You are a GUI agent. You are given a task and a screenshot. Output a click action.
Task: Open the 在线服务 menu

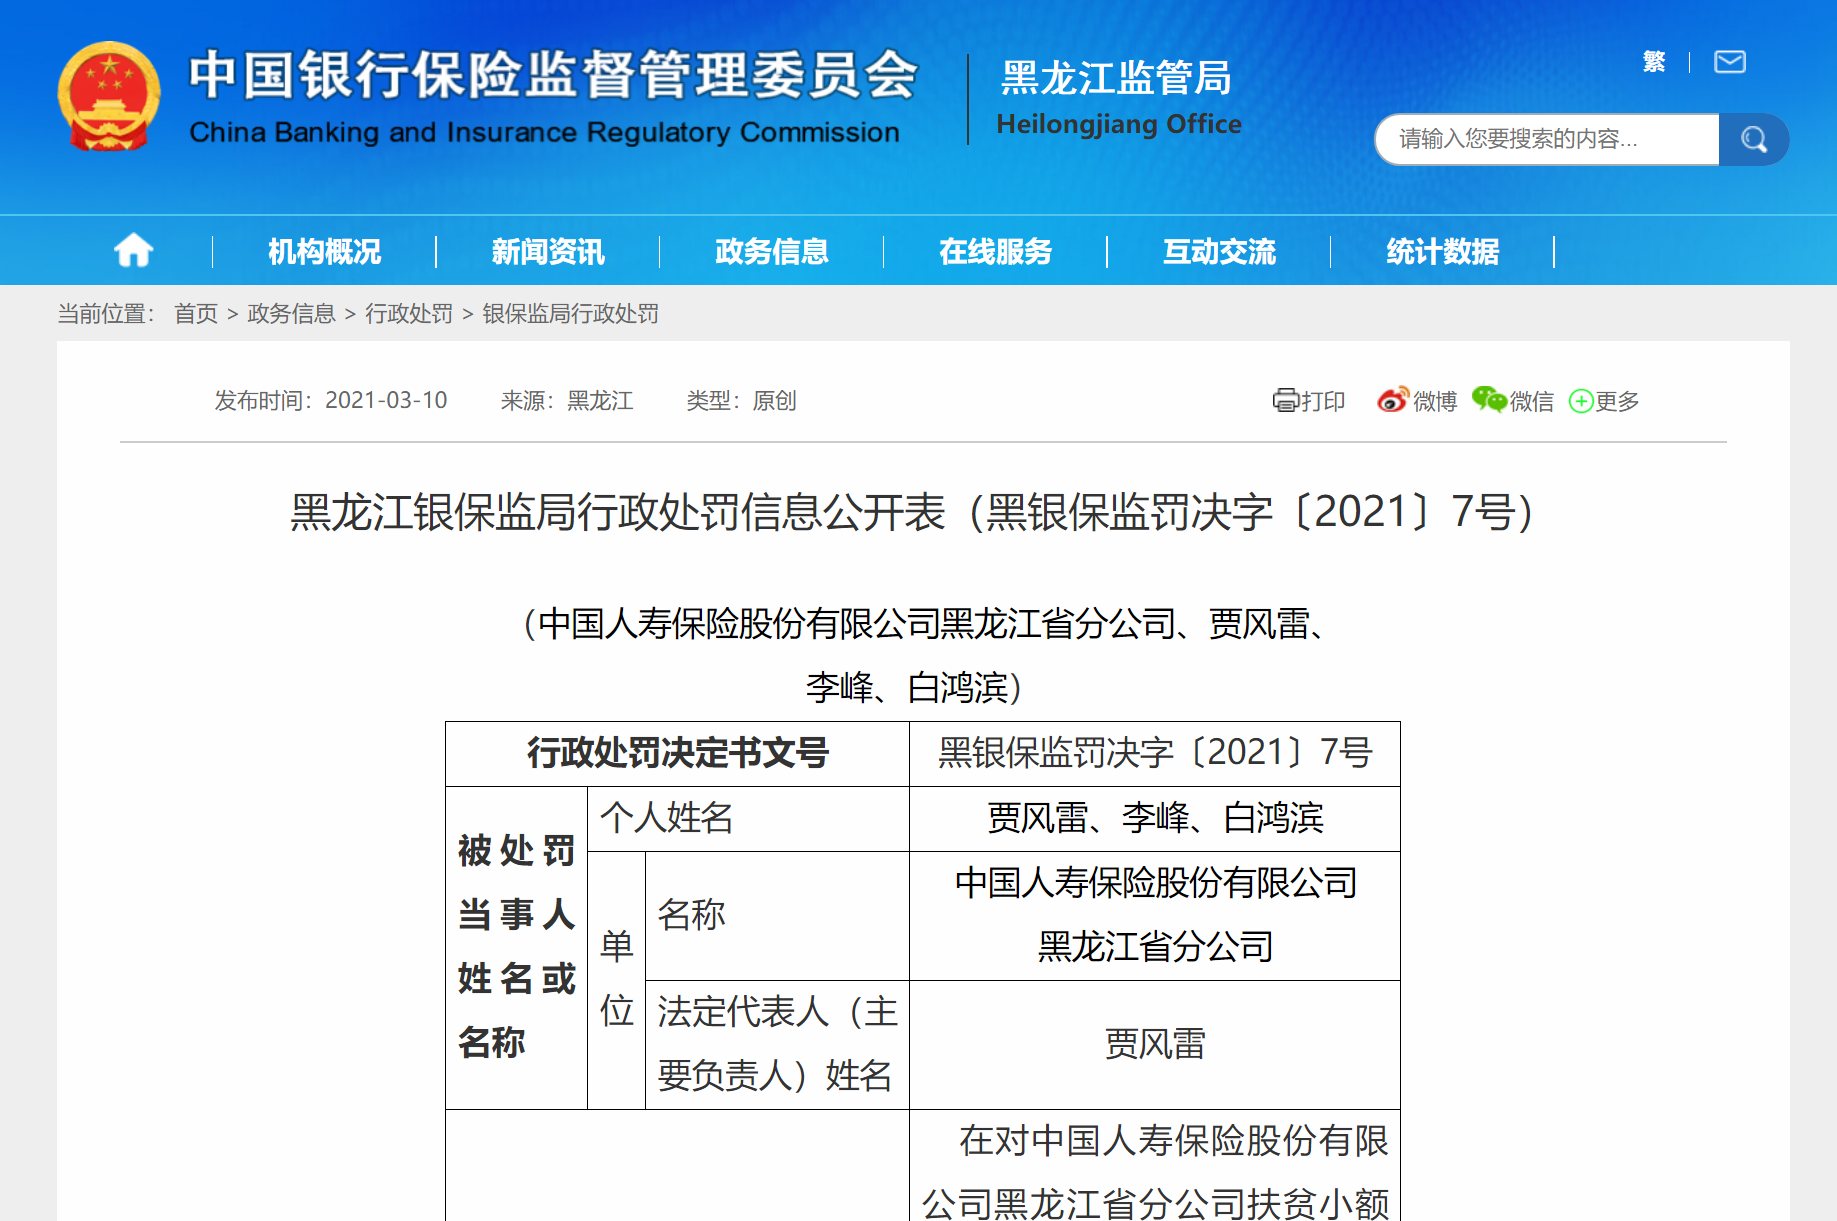click(x=996, y=252)
